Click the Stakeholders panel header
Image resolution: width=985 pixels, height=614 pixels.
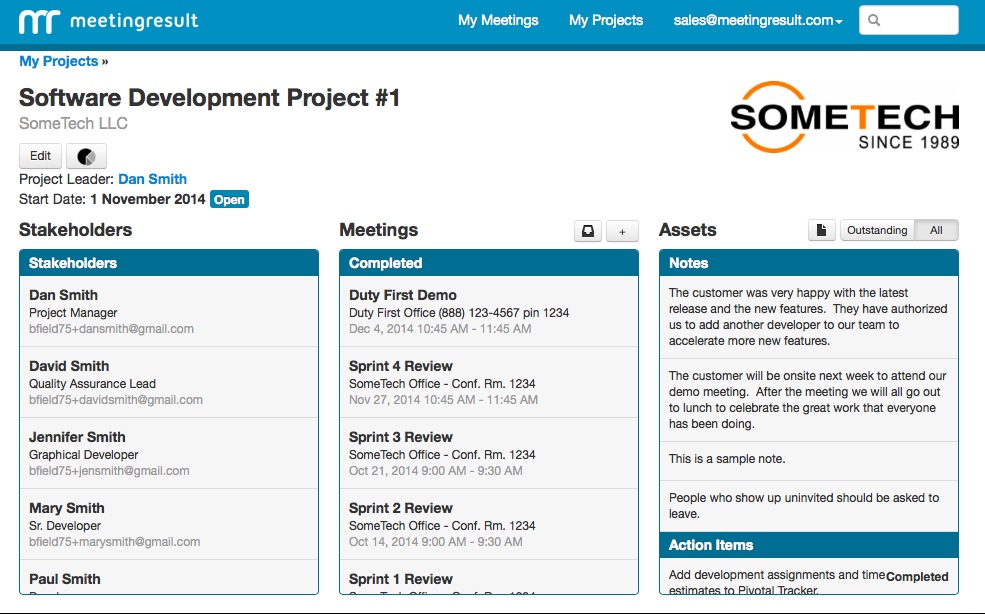click(x=169, y=263)
